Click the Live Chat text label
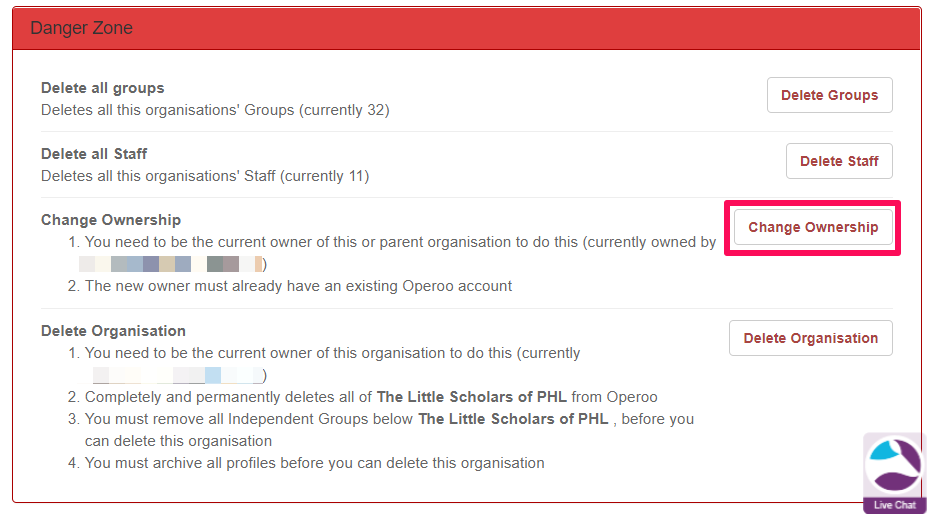930x518 pixels. (x=894, y=505)
